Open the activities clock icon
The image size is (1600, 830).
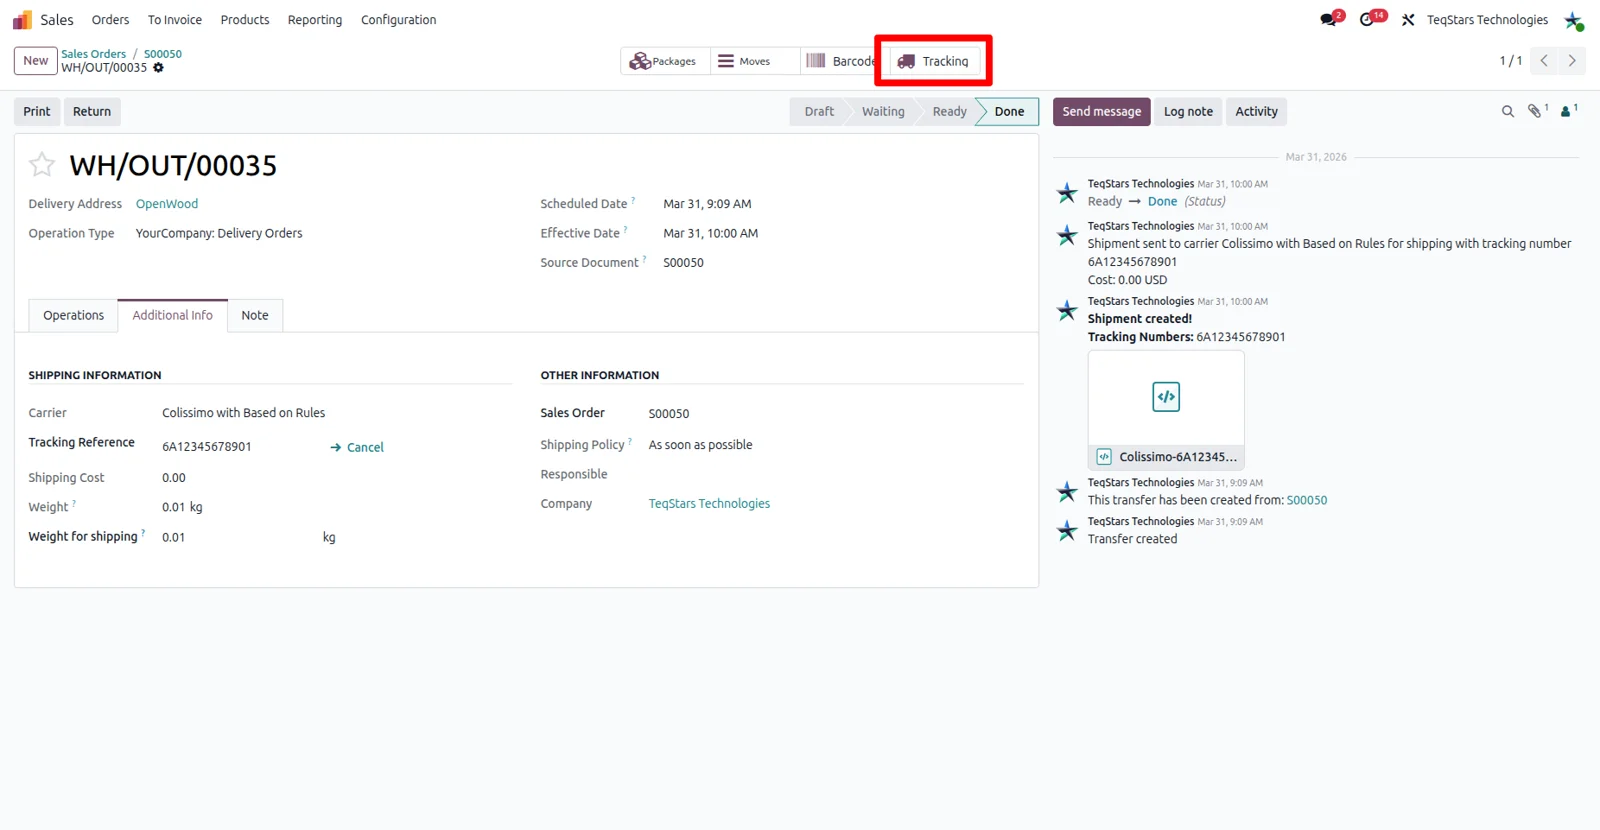click(x=1367, y=19)
